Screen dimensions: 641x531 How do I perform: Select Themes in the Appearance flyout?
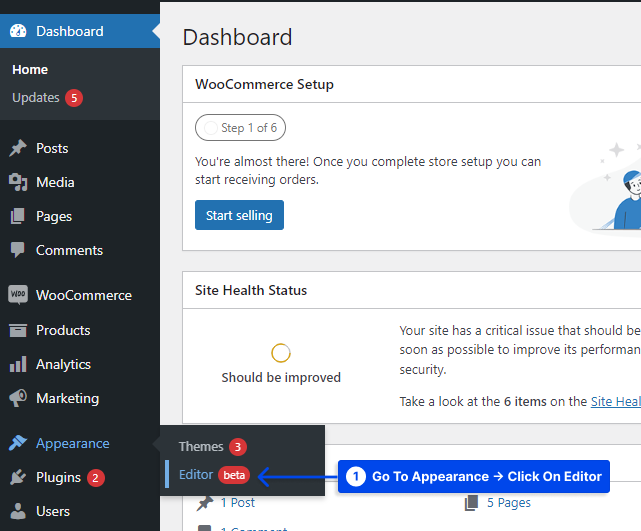pyautogui.click(x=201, y=446)
